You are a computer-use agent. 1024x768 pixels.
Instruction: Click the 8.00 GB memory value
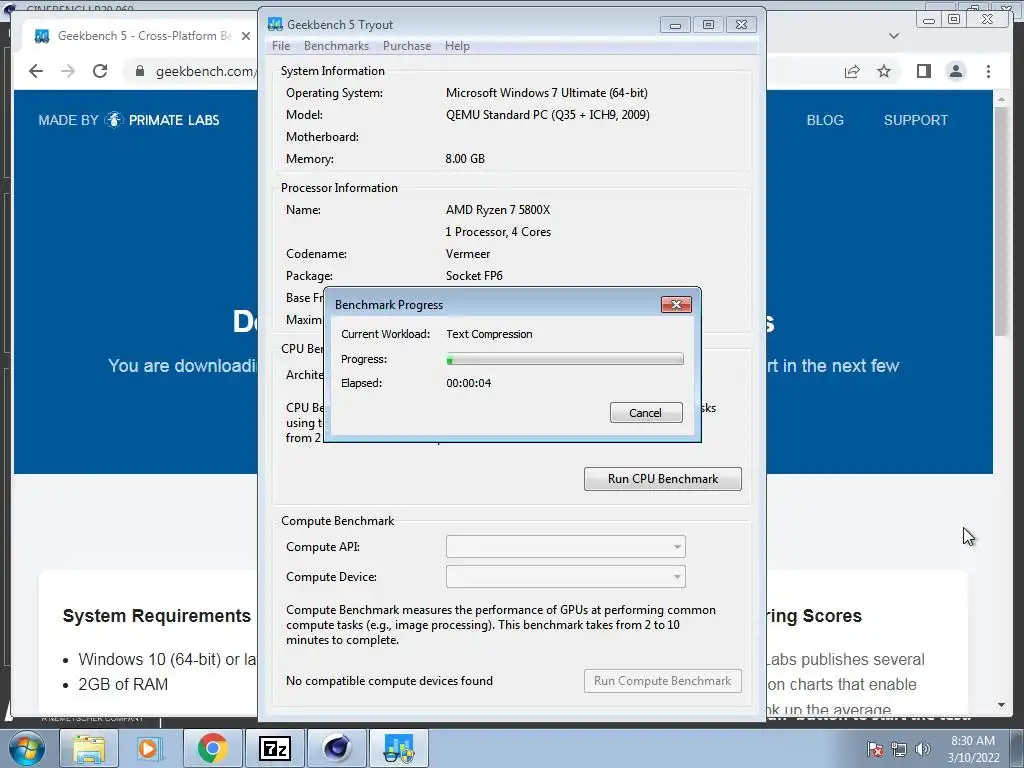[465, 159]
